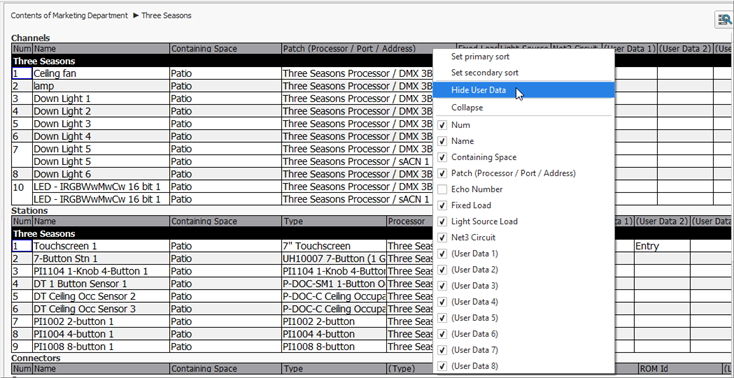The width and height of the screenshot is (734, 378).
Task: Select Touchscreen 1 station name cell
Action: pos(101,246)
